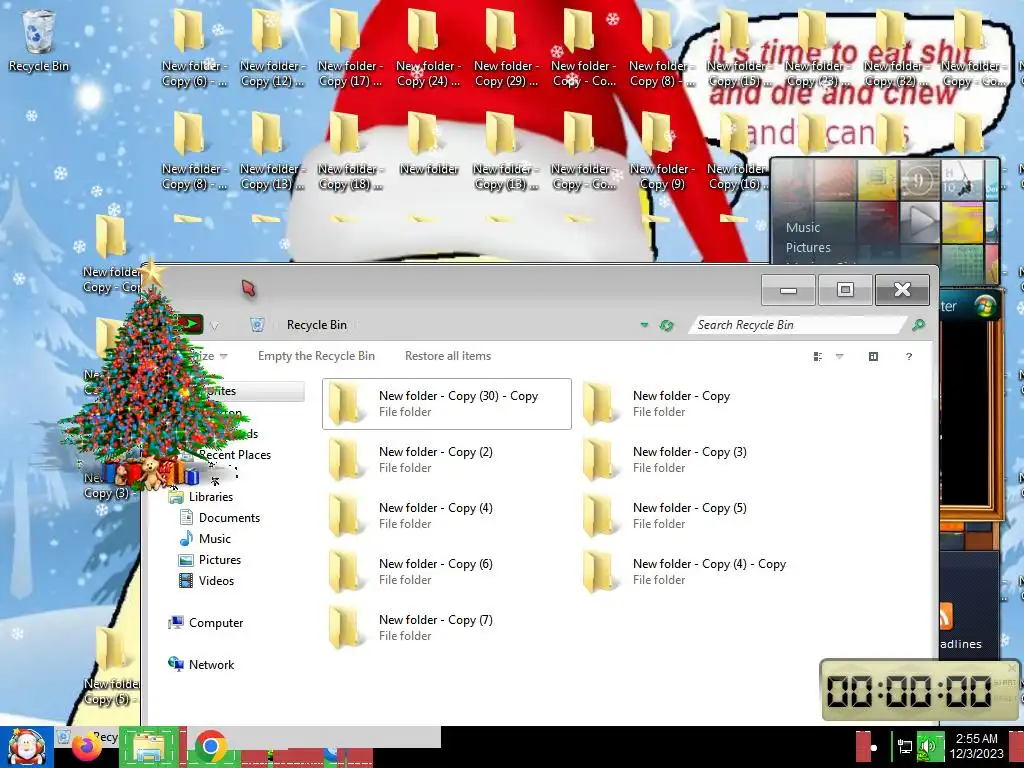Click the Feed Headlines gadget RSS icon
The image size is (1024, 768).
[946, 616]
